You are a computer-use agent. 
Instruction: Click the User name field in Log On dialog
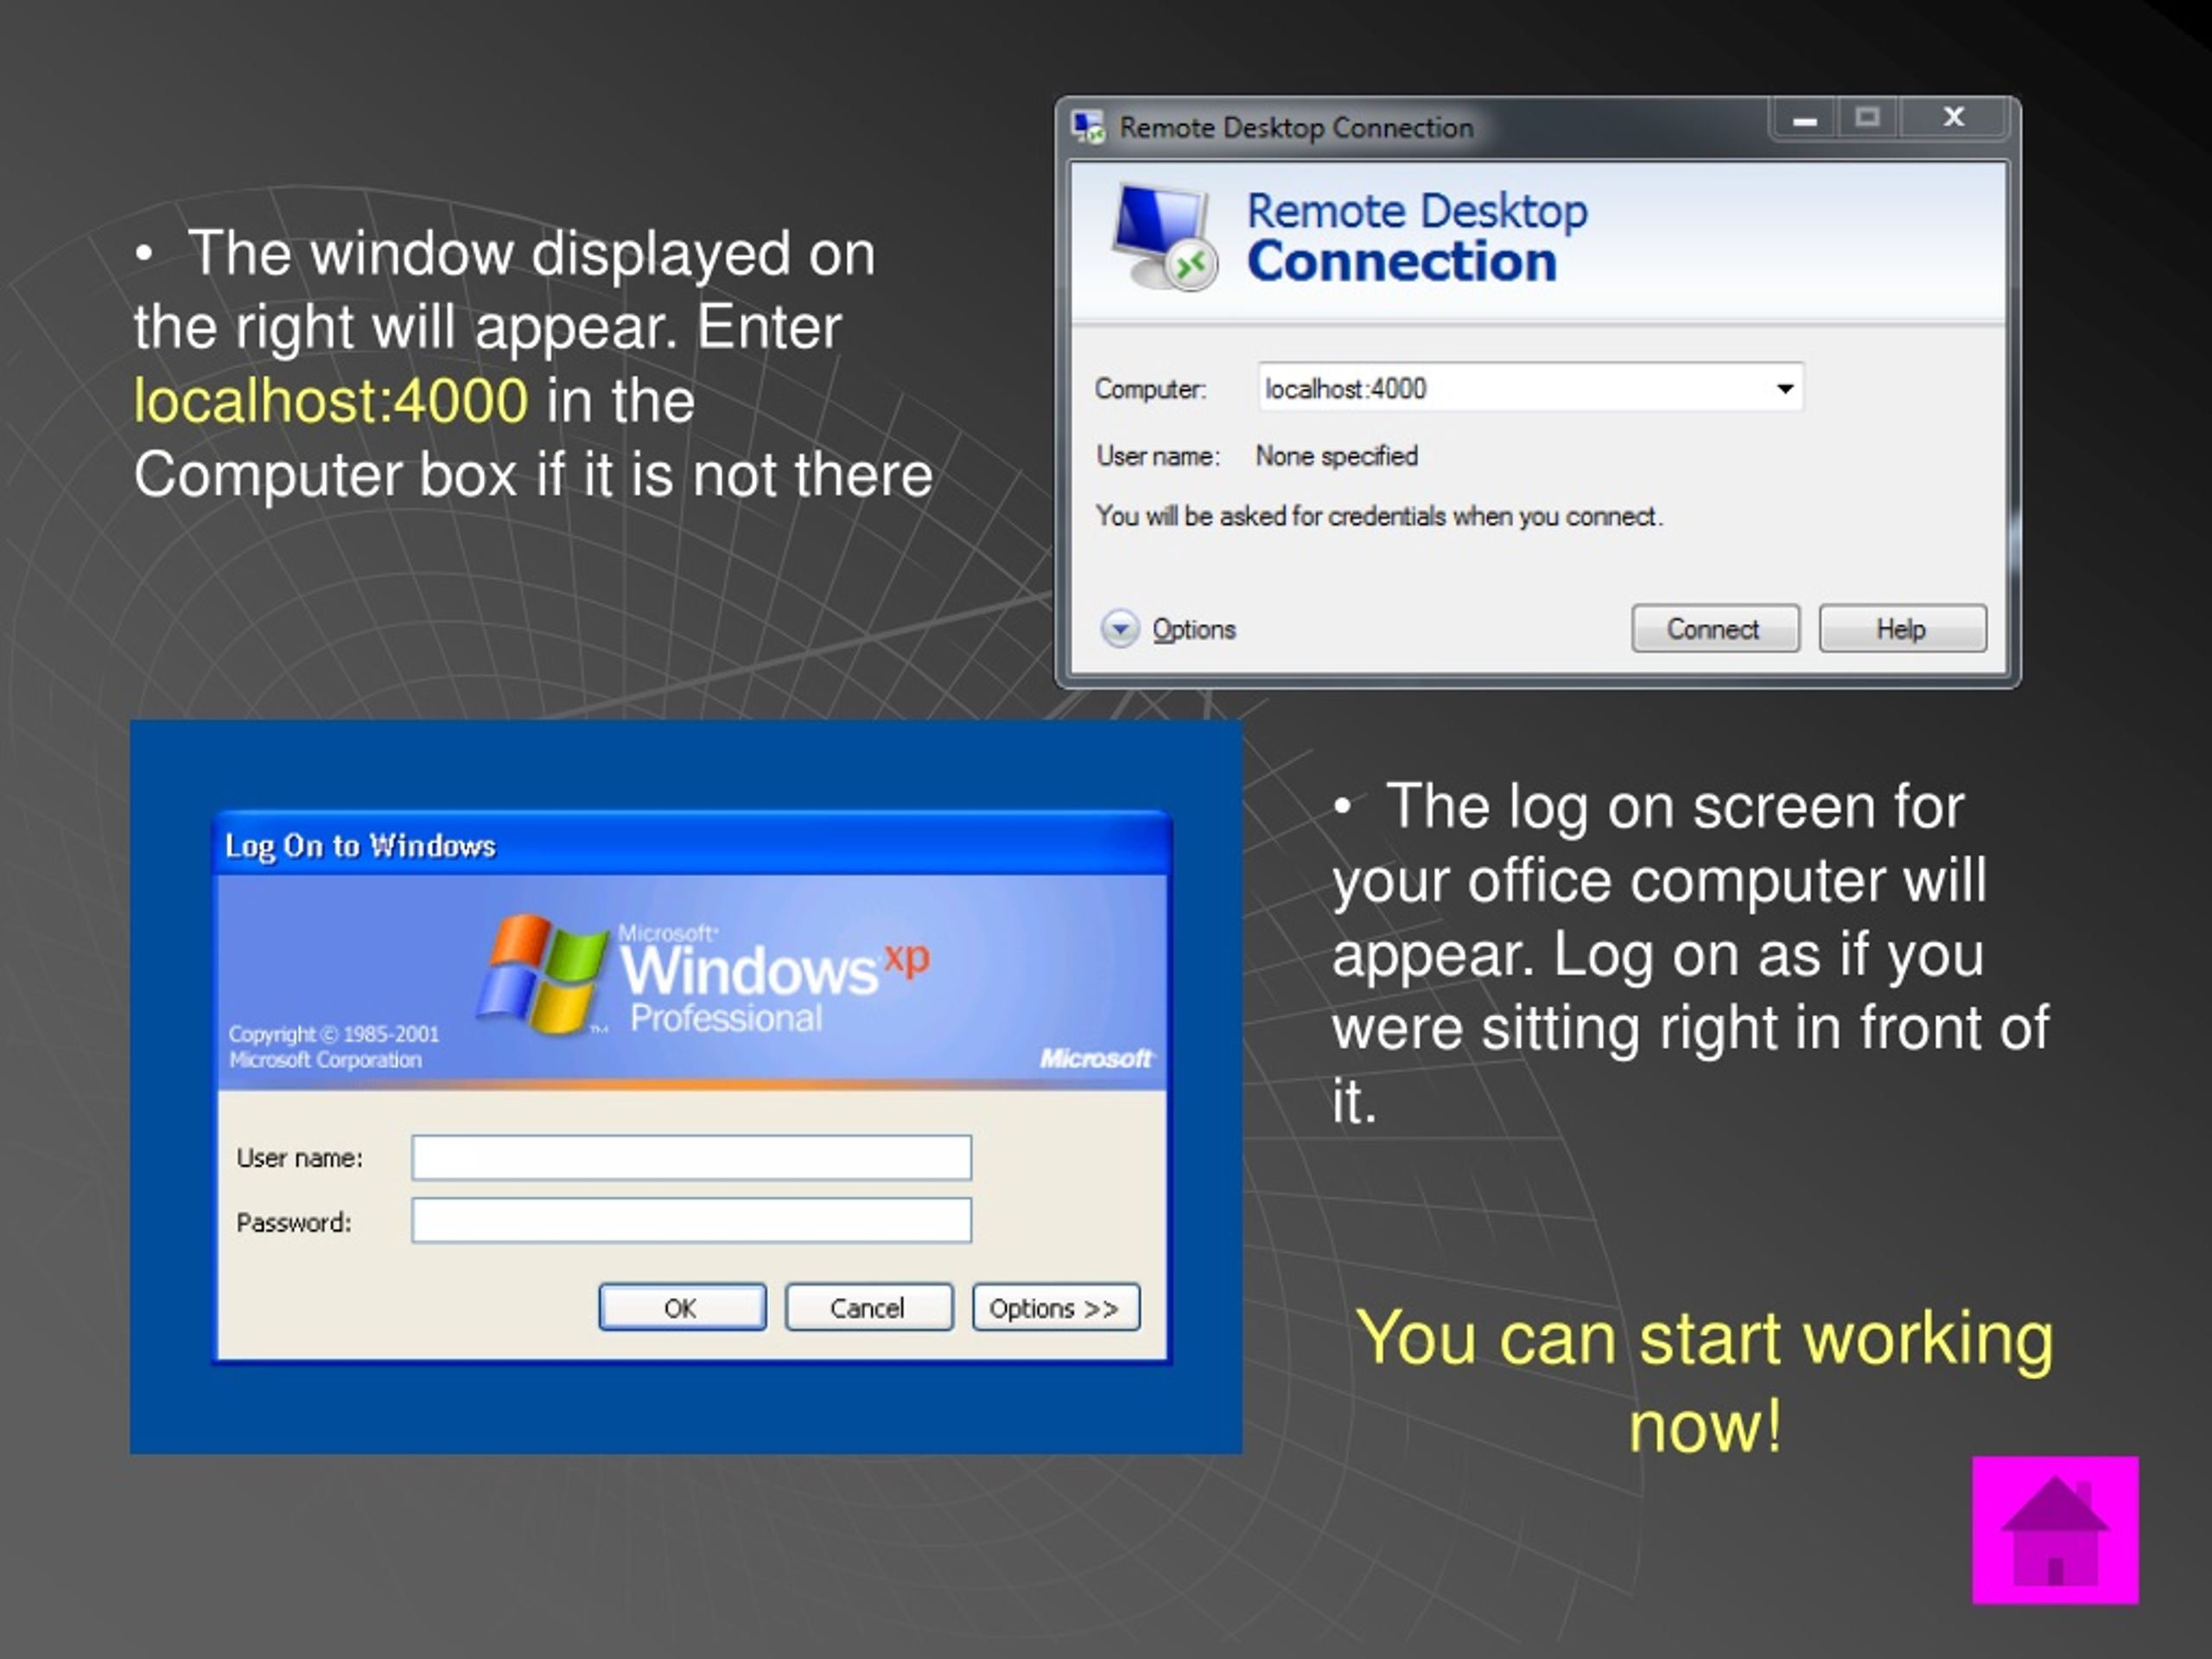point(691,1157)
